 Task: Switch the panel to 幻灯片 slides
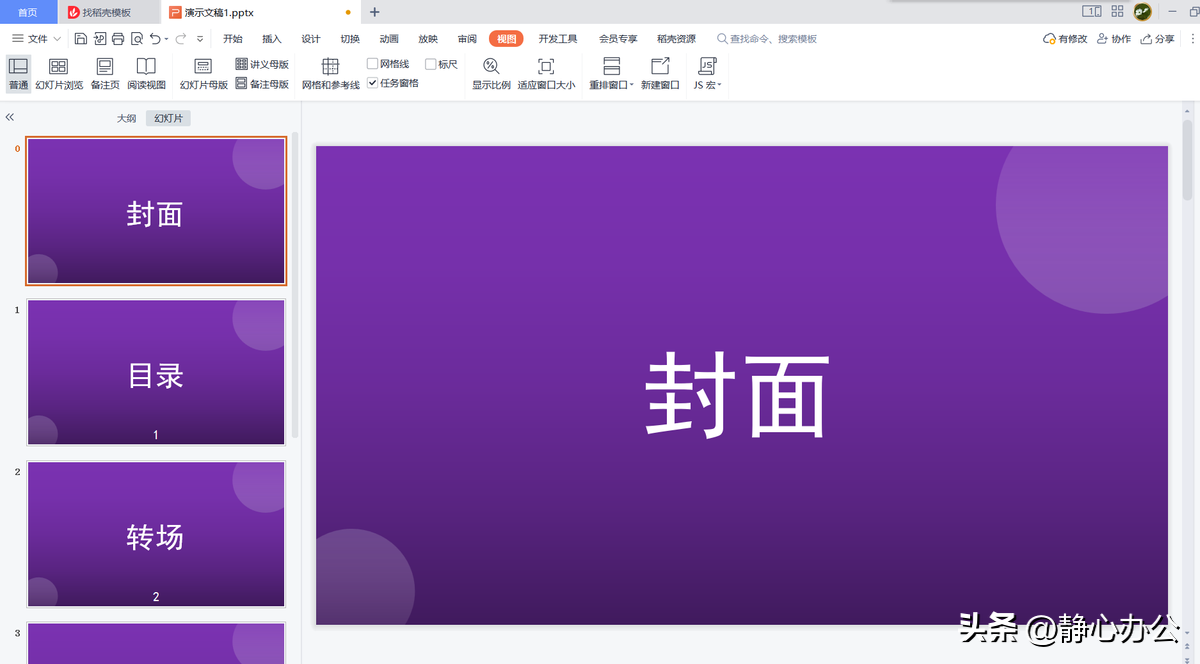point(168,118)
